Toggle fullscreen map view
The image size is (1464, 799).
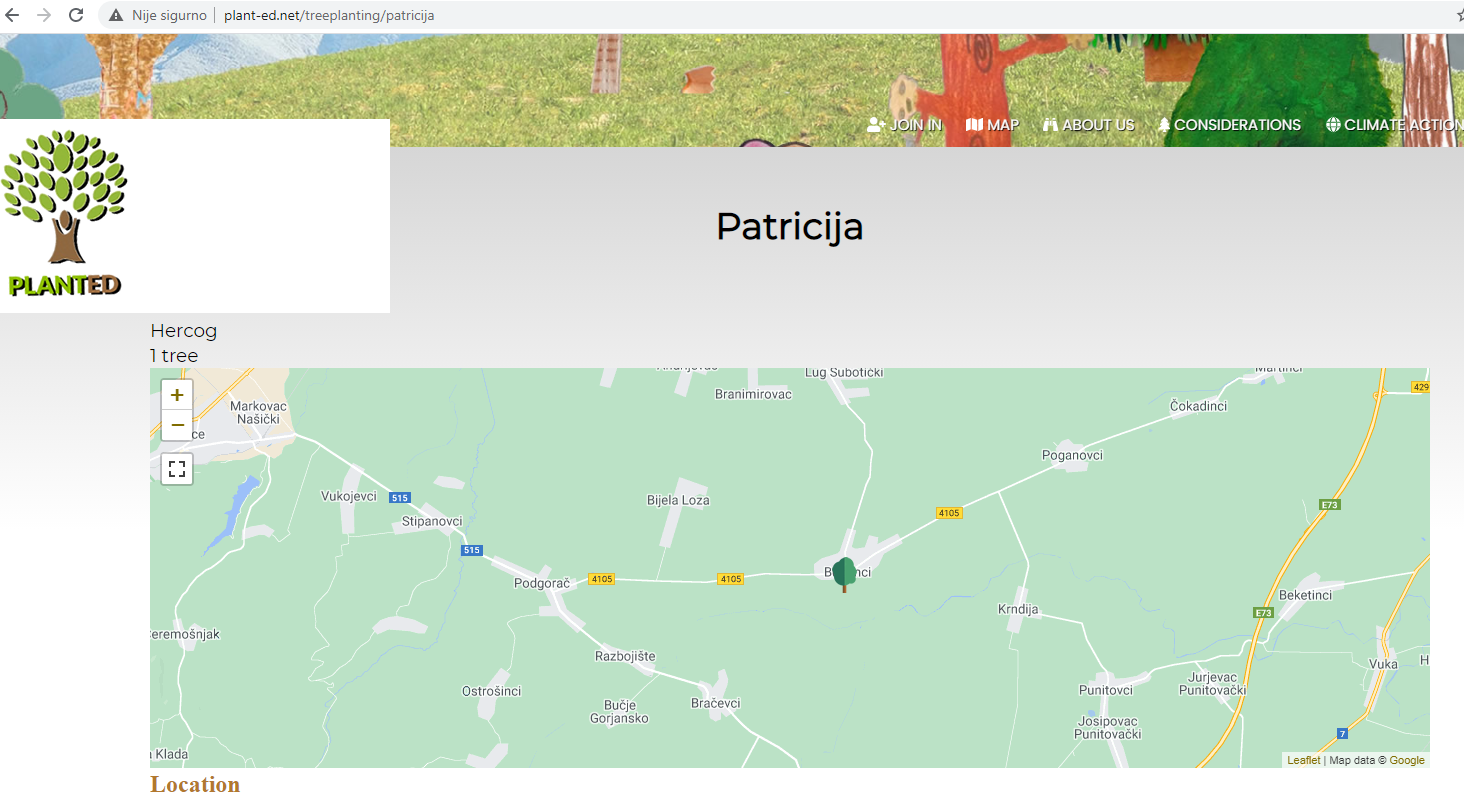pos(177,469)
